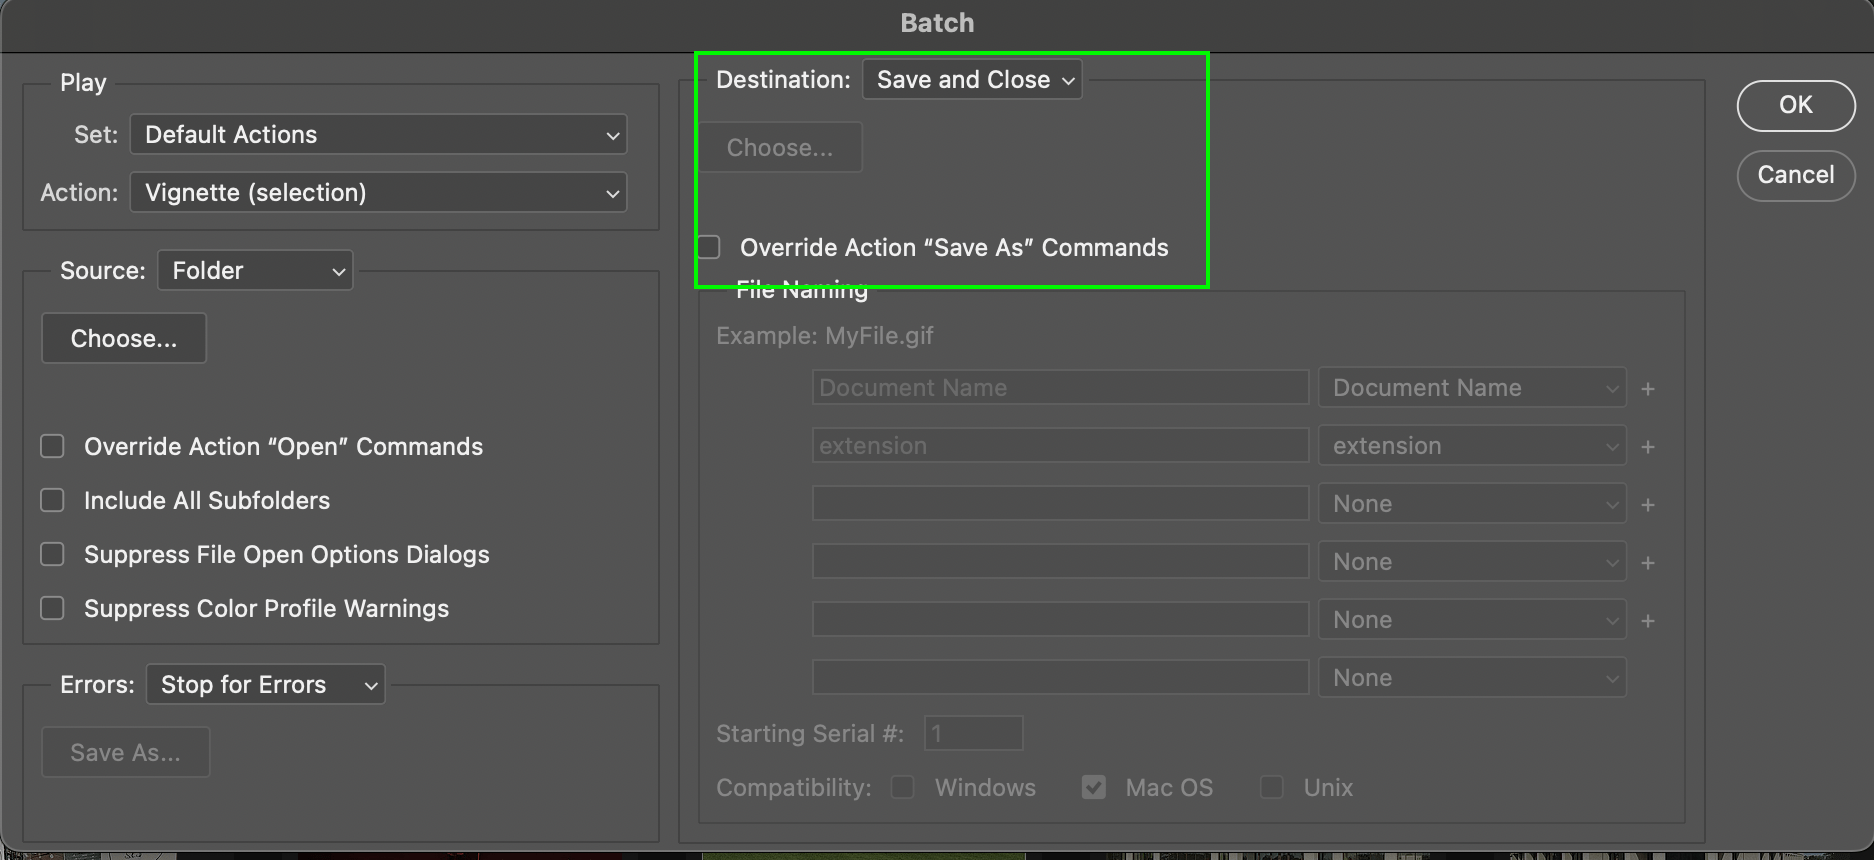Click plus icon beside Document Name dropdown
Image resolution: width=1874 pixels, height=860 pixels.
tap(1648, 389)
